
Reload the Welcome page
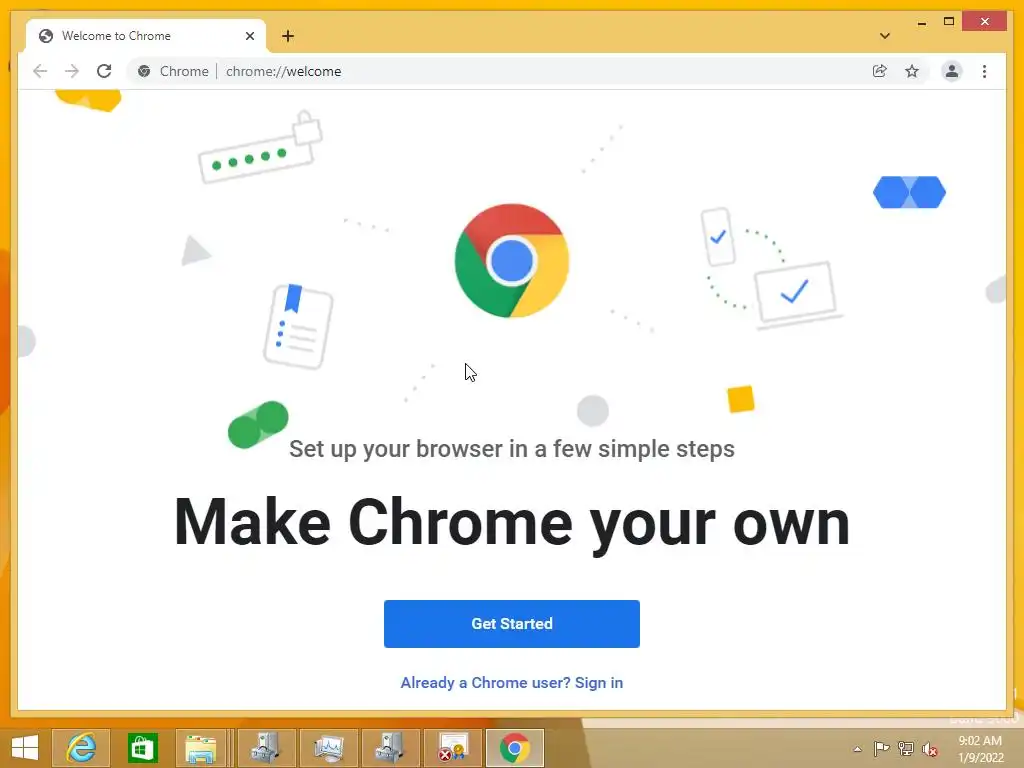pos(104,71)
